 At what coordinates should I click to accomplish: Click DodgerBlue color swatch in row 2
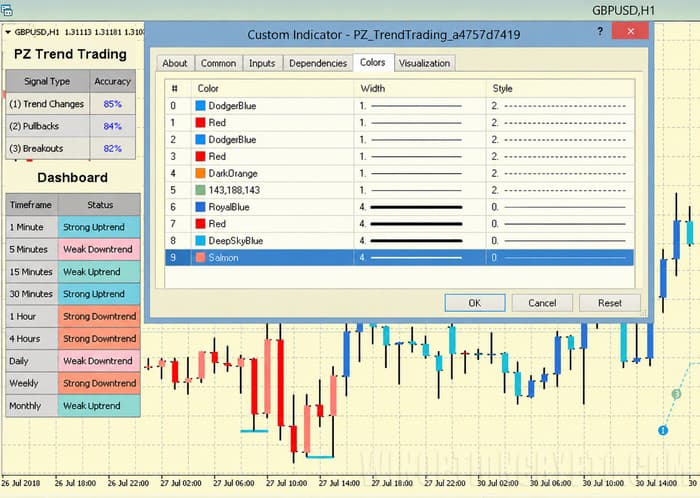pyautogui.click(x=200, y=140)
